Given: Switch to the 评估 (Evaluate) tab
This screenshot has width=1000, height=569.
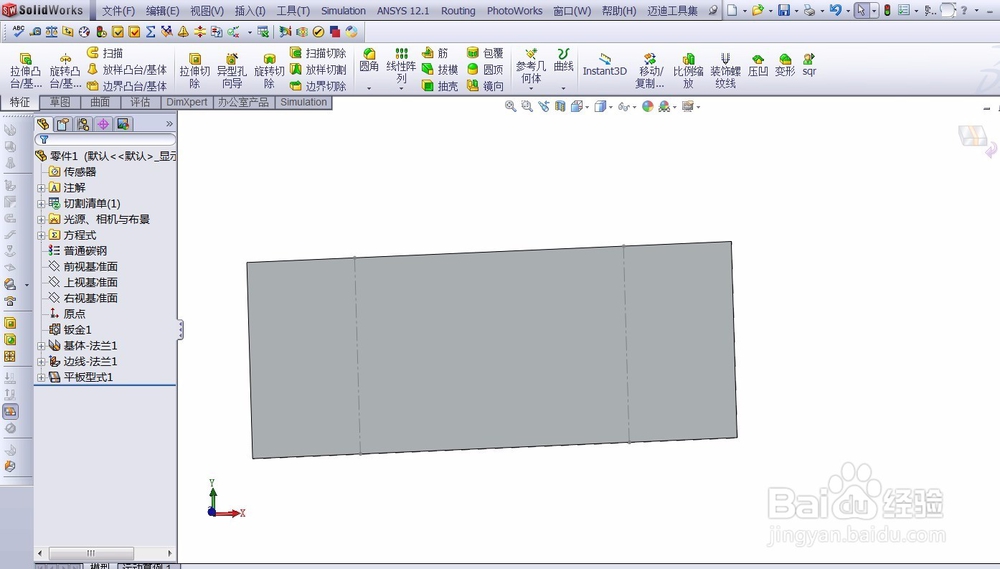Looking at the screenshot, I should 140,102.
